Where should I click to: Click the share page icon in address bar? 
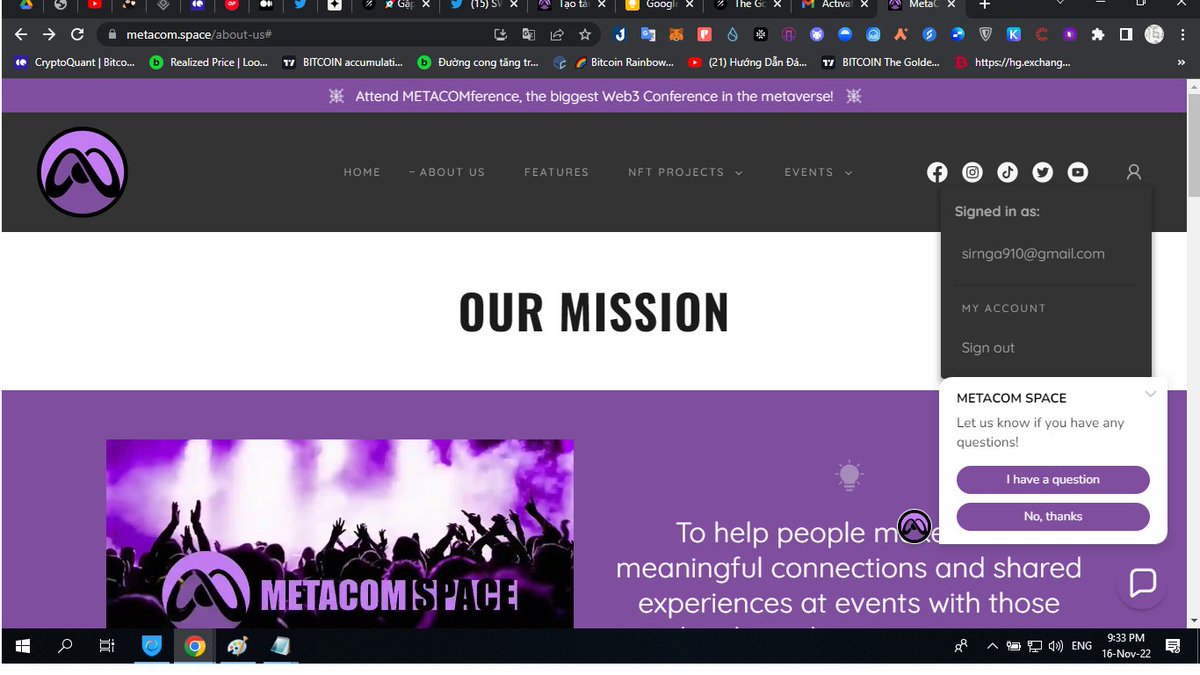pyautogui.click(x=557, y=34)
